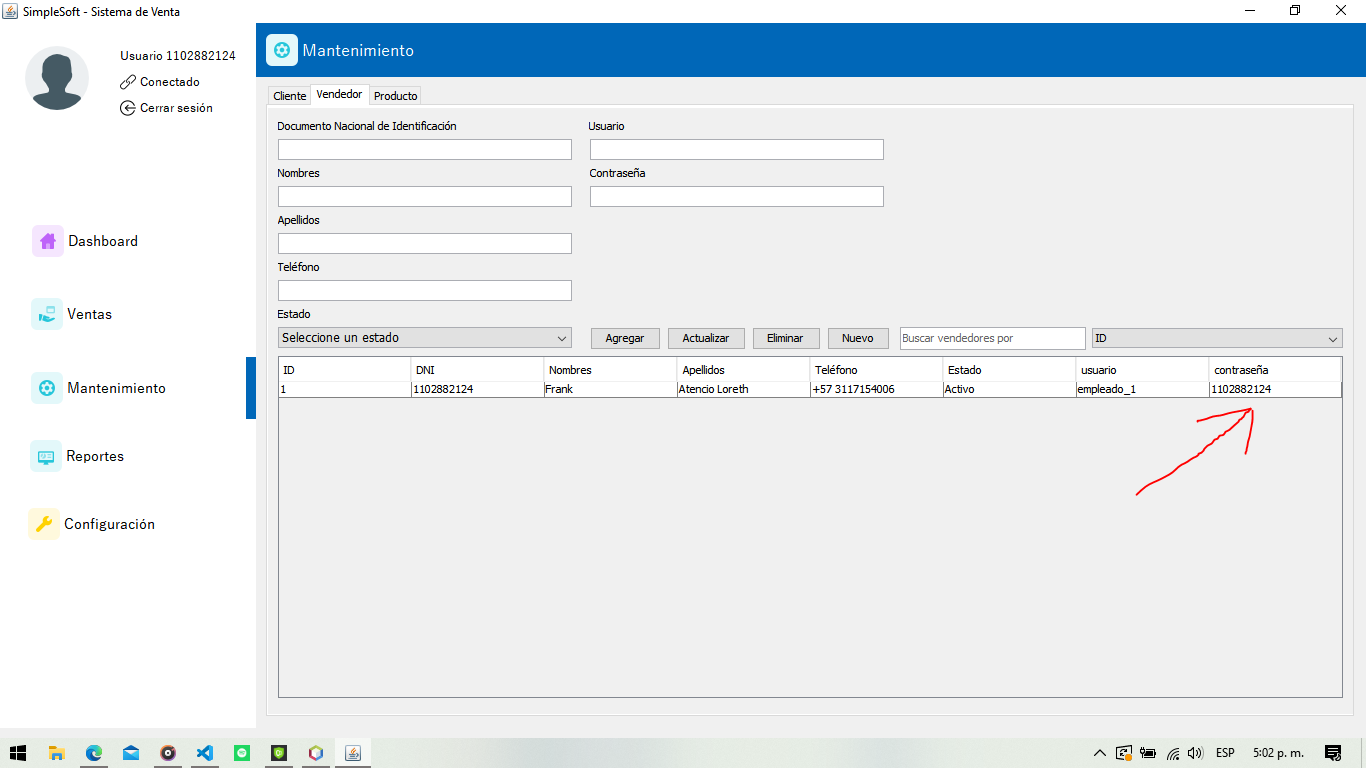Click the Eliminar button

(x=785, y=338)
